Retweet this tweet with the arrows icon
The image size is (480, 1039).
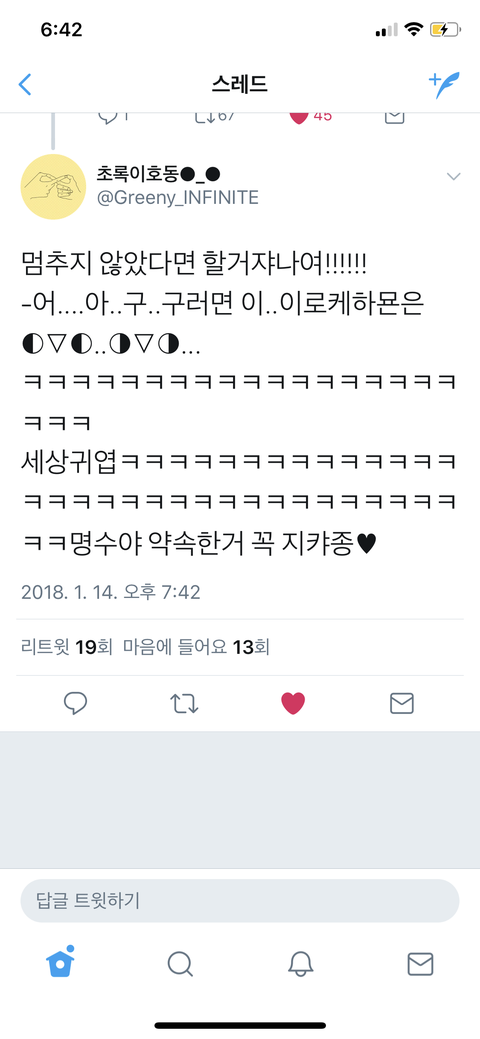pos(184,704)
